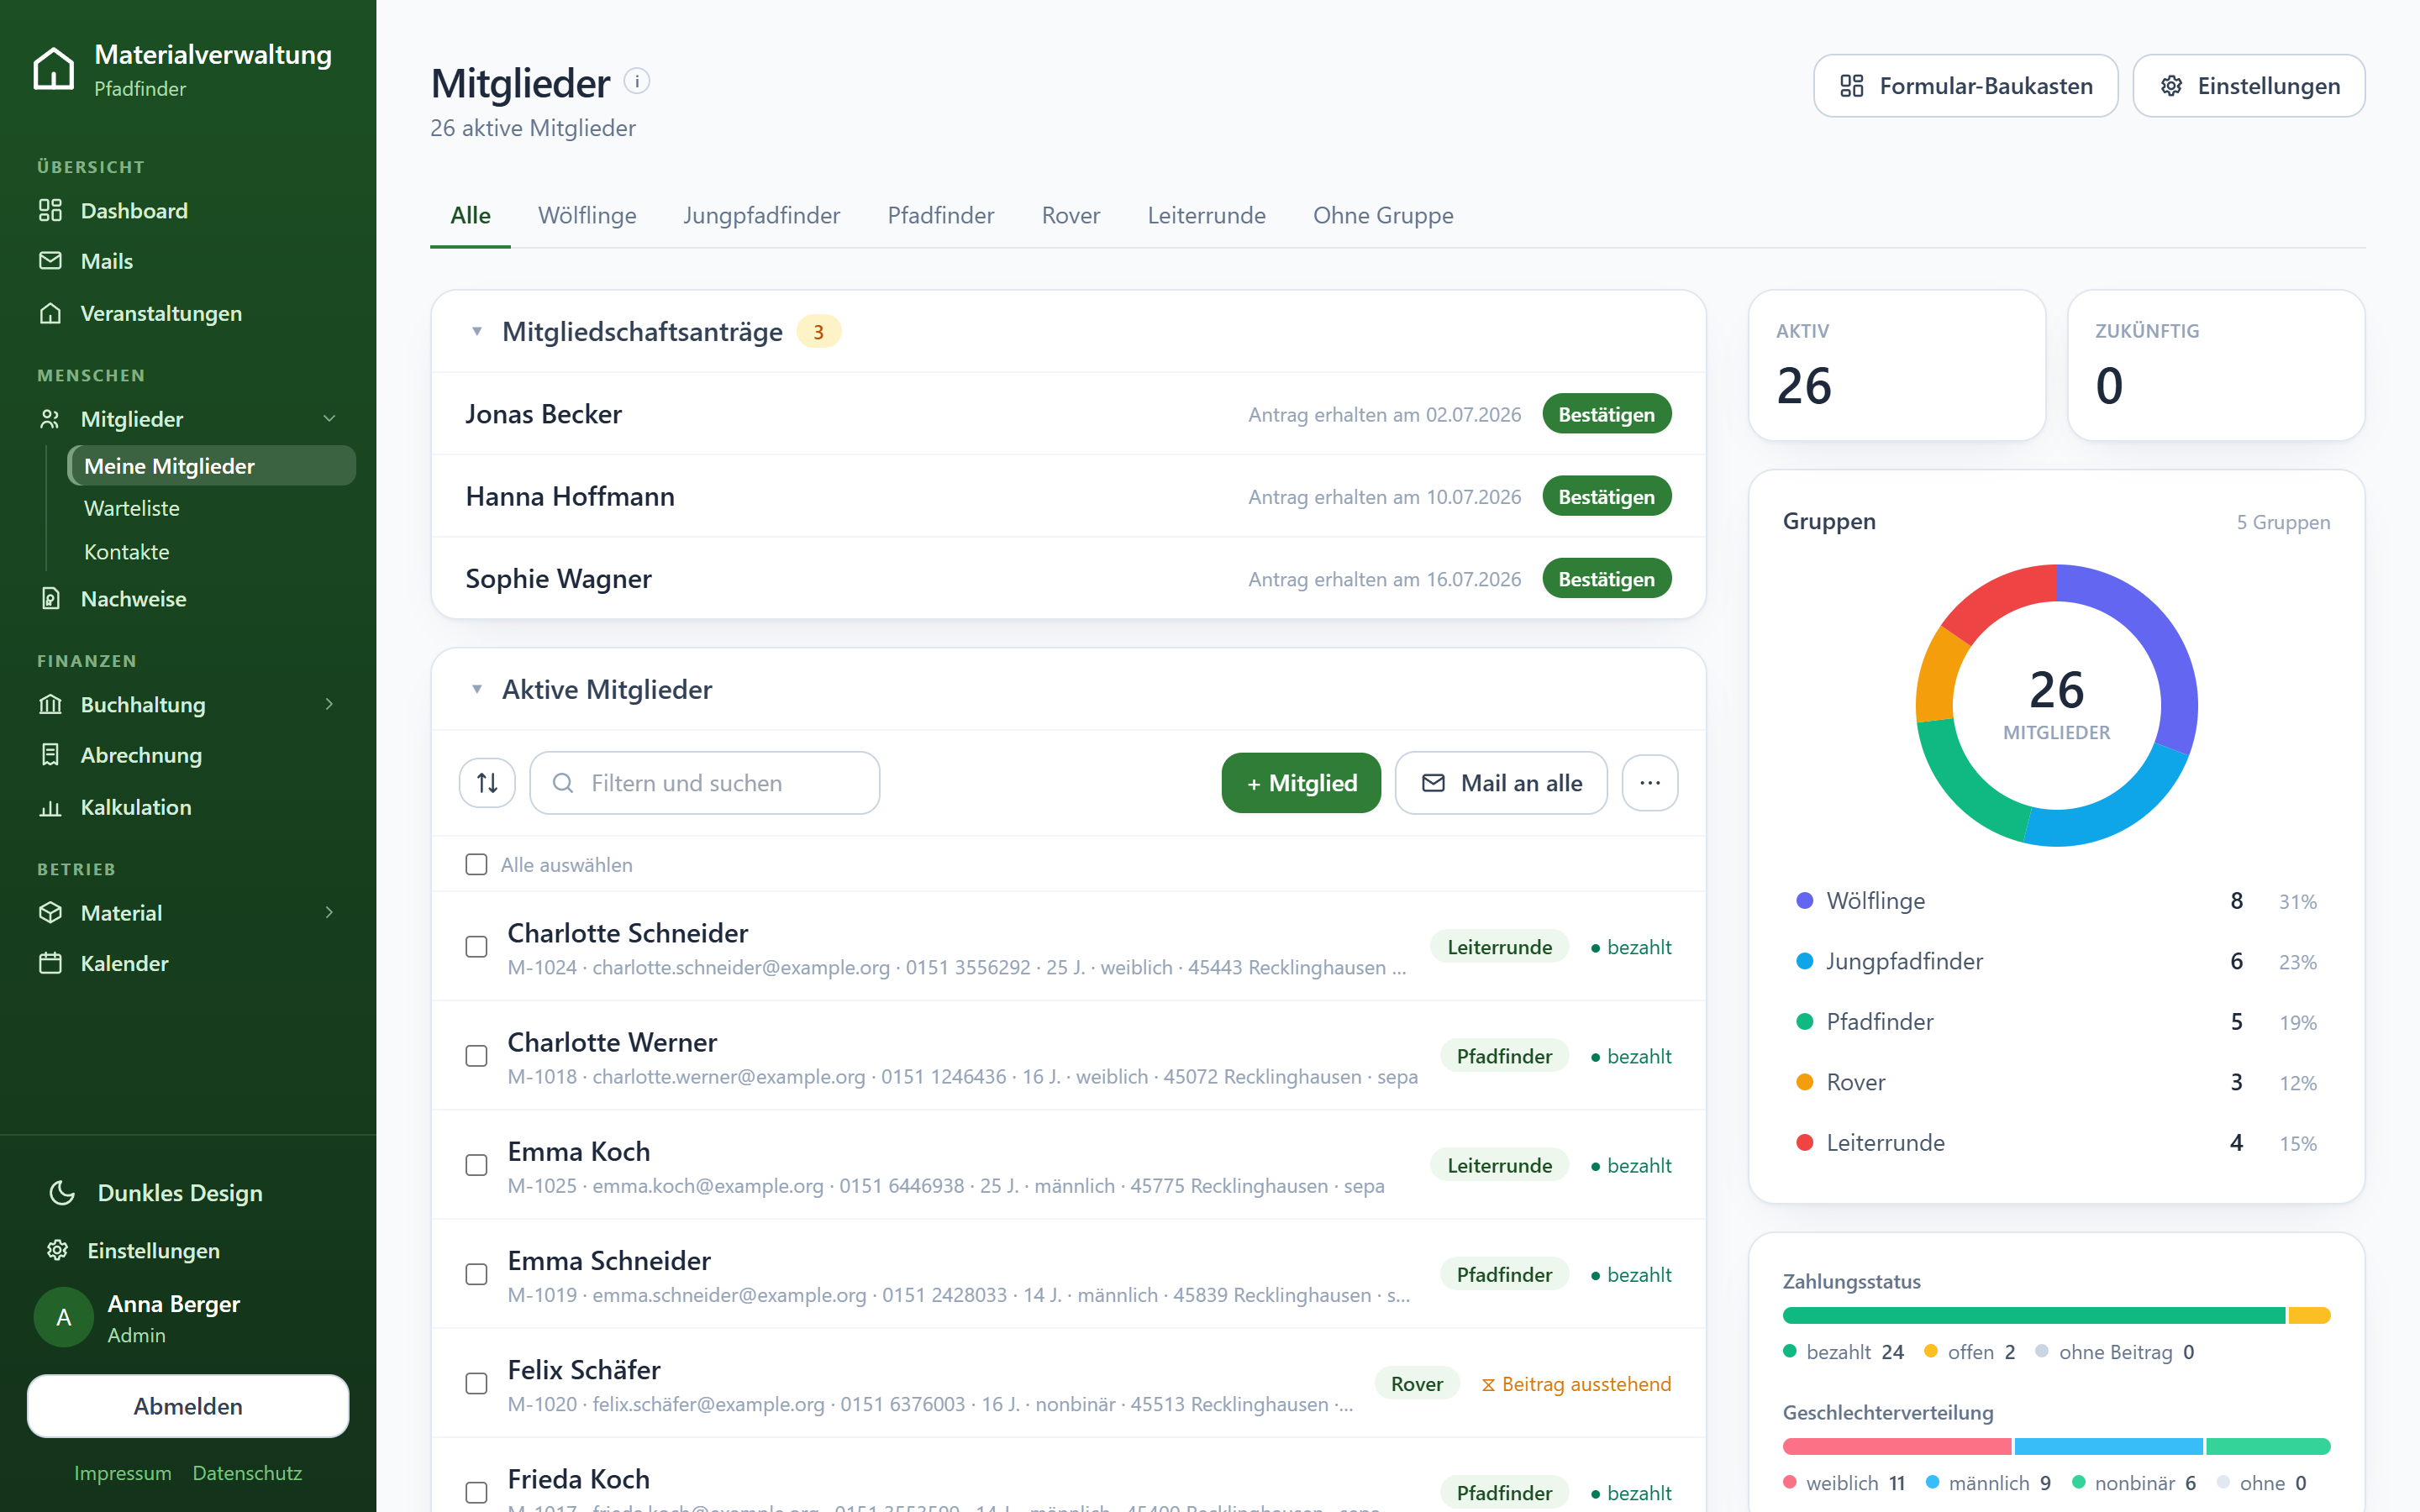Select Charlotte Schneider's checkbox

[476, 946]
